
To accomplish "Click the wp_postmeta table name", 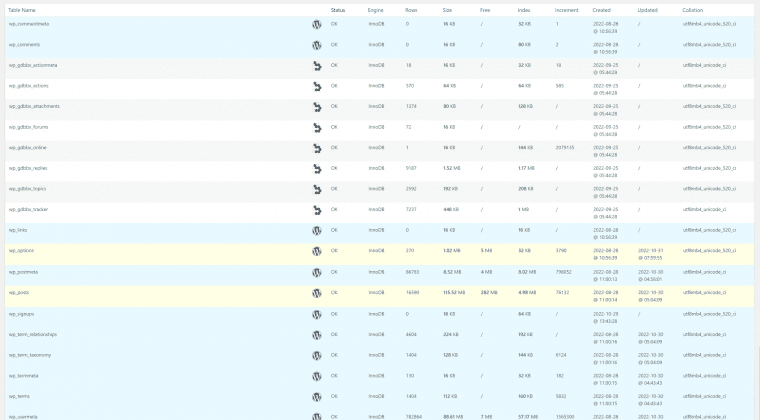I will pyautogui.click(x=23, y=272).
